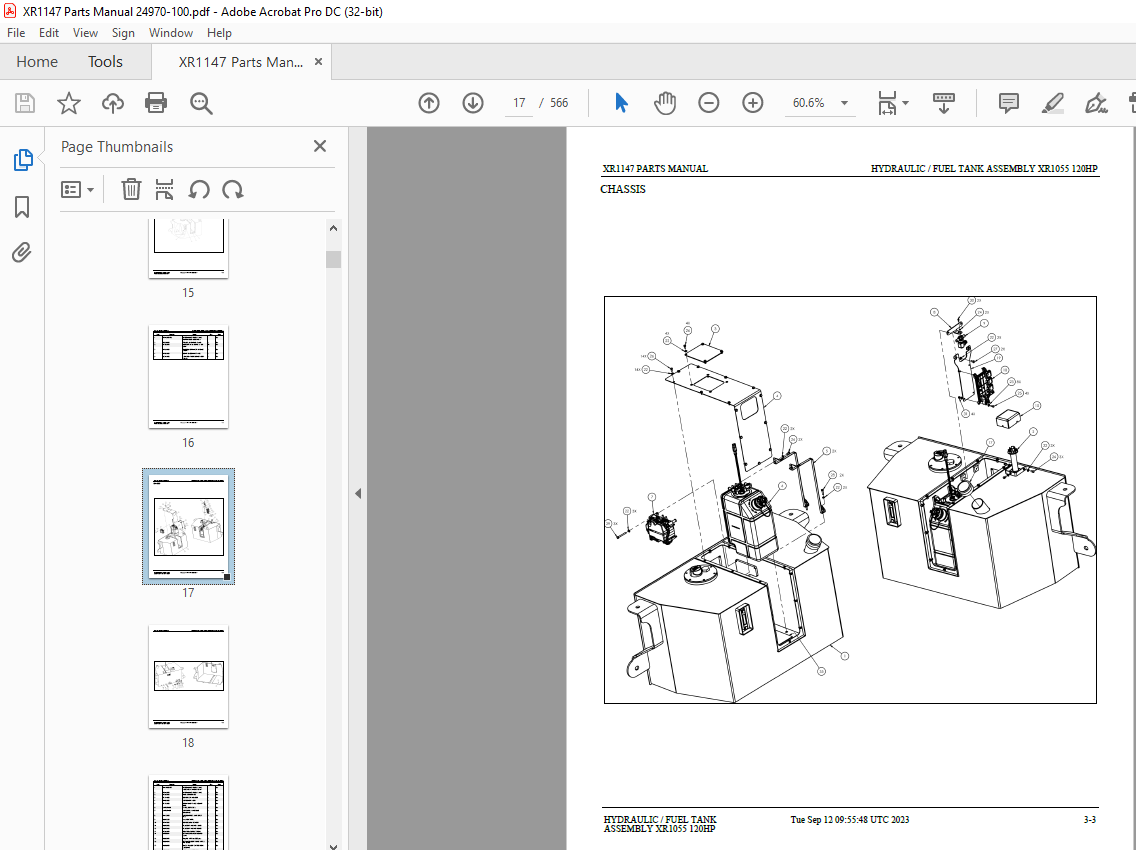
Task: Click the page number field showing 17
Action: (519, 103)
